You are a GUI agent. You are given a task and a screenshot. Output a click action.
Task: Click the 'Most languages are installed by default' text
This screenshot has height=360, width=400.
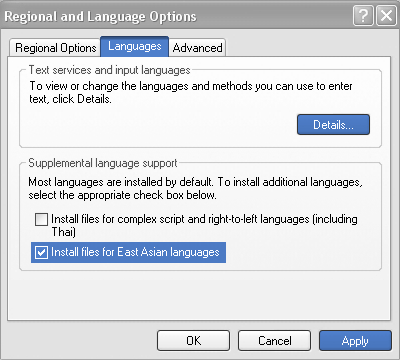[x=195, y=188]
